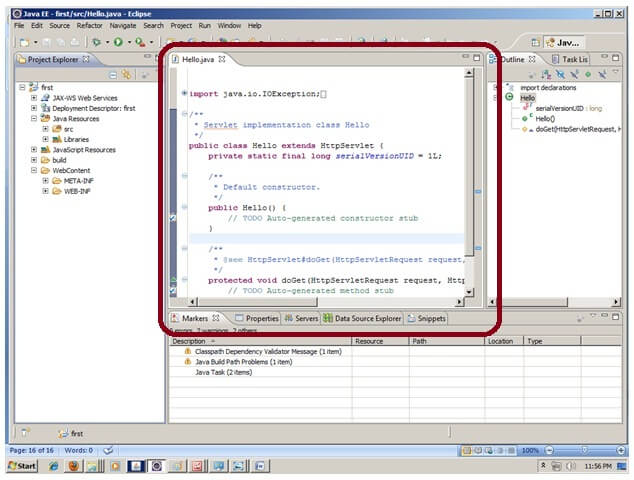Expand JAX-WS Web Services node
The width and height of the screenshot is (634, 480).
(34, 98)
